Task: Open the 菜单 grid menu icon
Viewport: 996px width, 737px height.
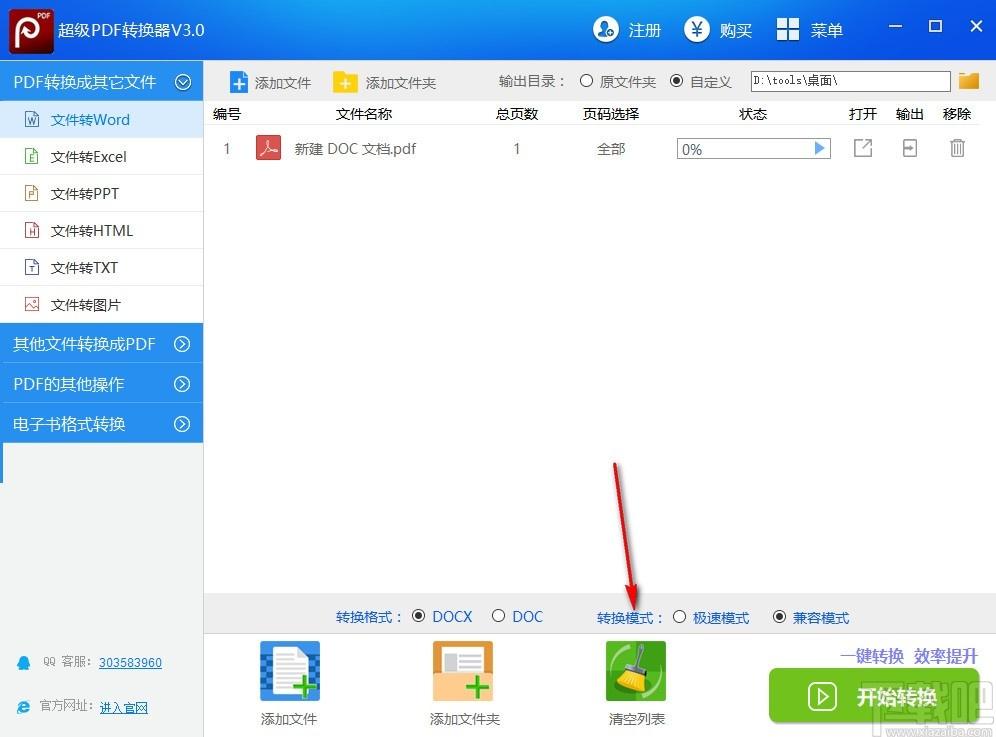Action: pos(788,29)
